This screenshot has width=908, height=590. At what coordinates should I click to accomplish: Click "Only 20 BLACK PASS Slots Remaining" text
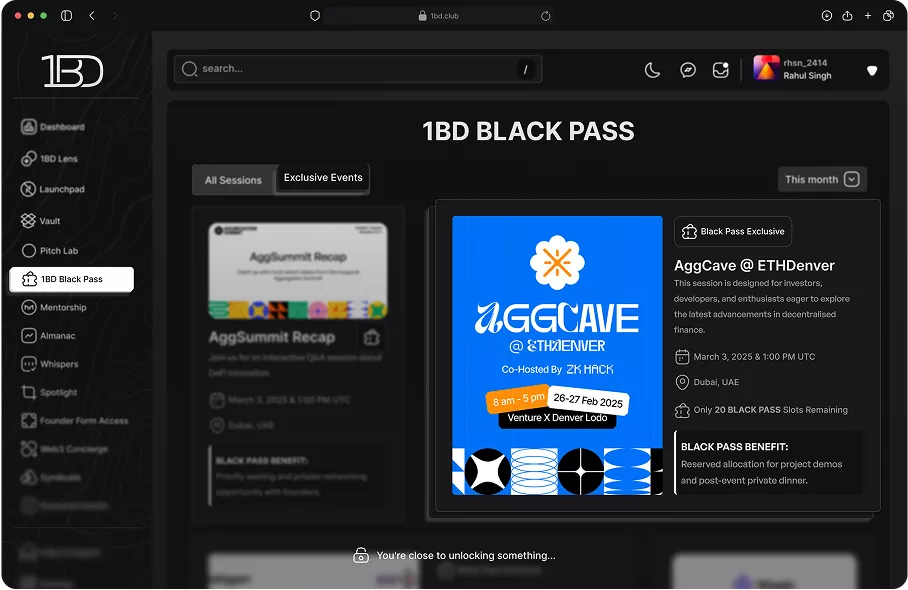click(770, 410)
